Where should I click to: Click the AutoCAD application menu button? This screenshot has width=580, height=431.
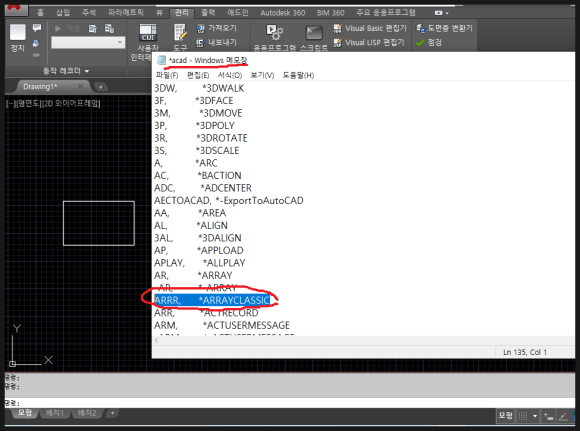click(x=16, y=9)
